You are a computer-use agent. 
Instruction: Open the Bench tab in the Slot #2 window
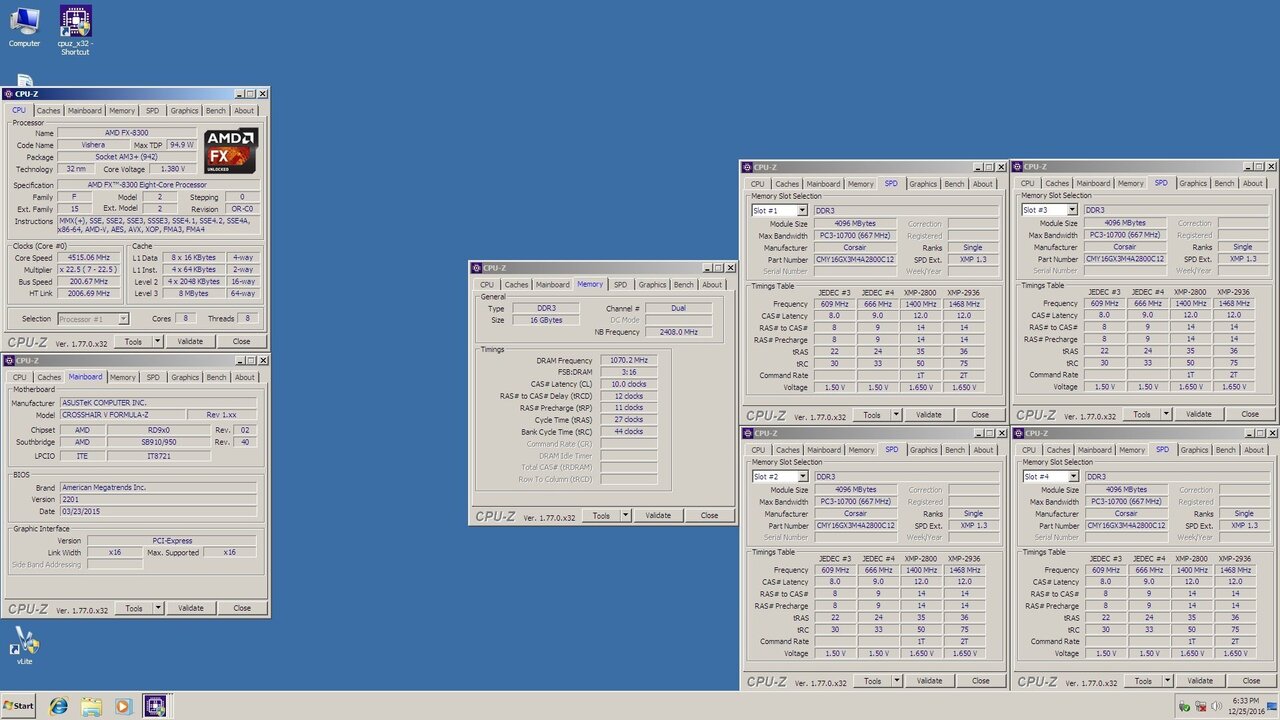point(954,450)
